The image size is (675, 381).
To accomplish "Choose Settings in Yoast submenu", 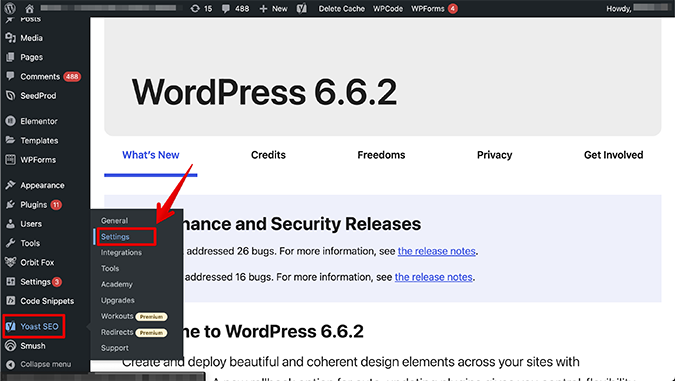I will [x=115, y=237].
